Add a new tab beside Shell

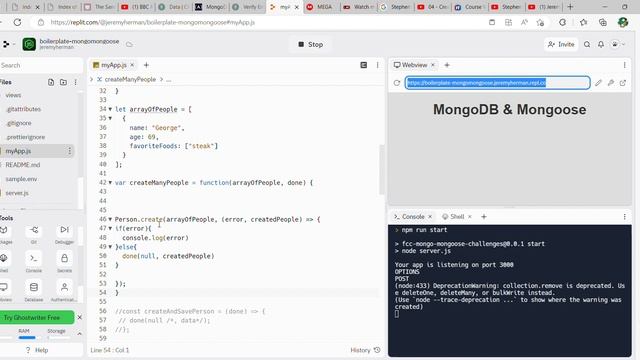point(484,217)
